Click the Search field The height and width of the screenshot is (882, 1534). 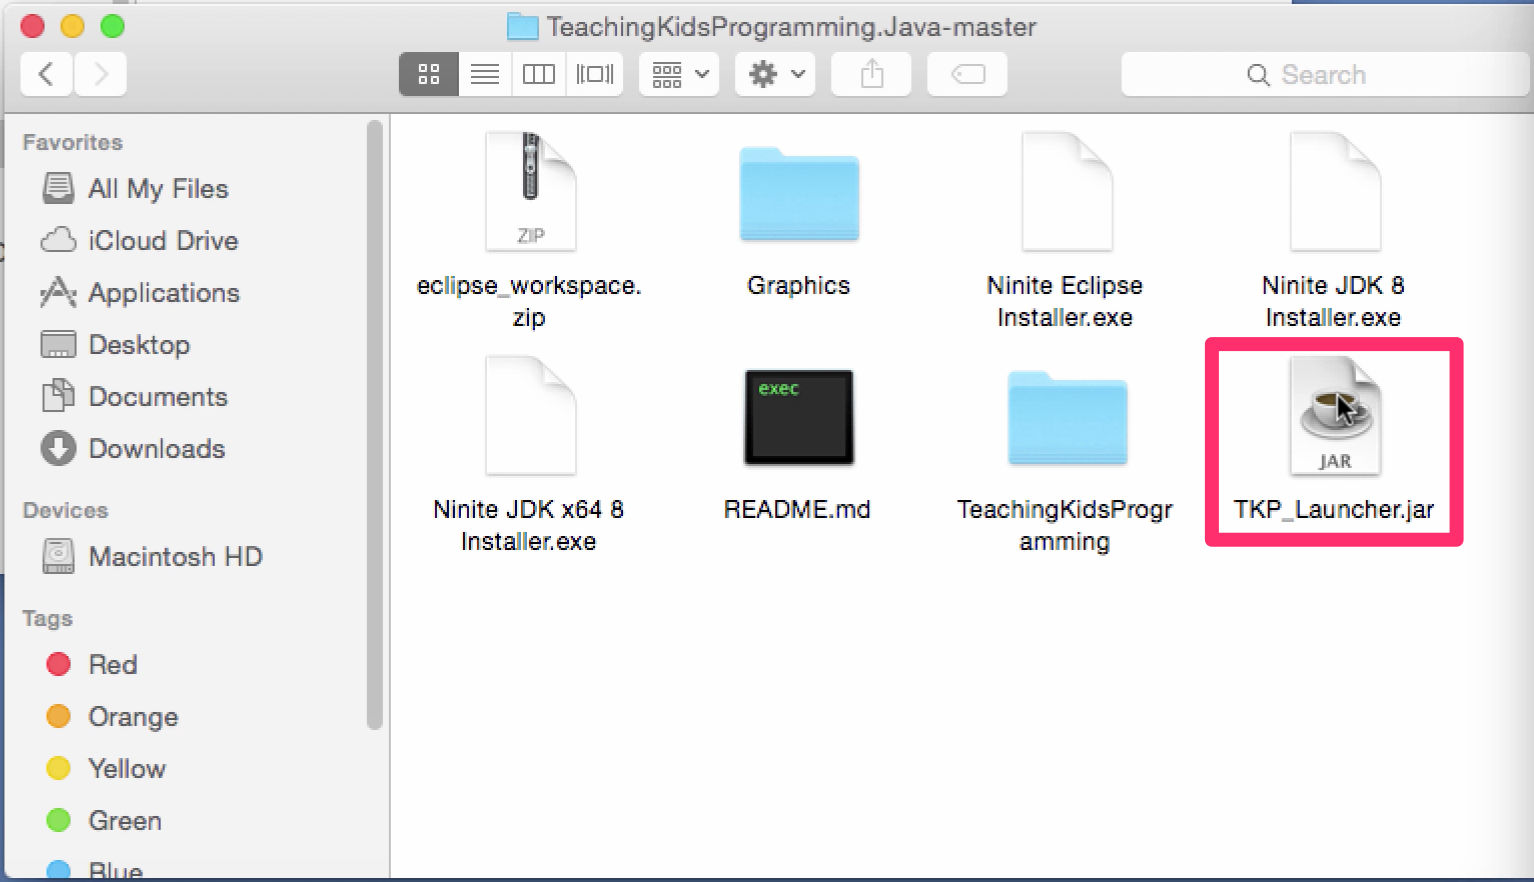1323,75
